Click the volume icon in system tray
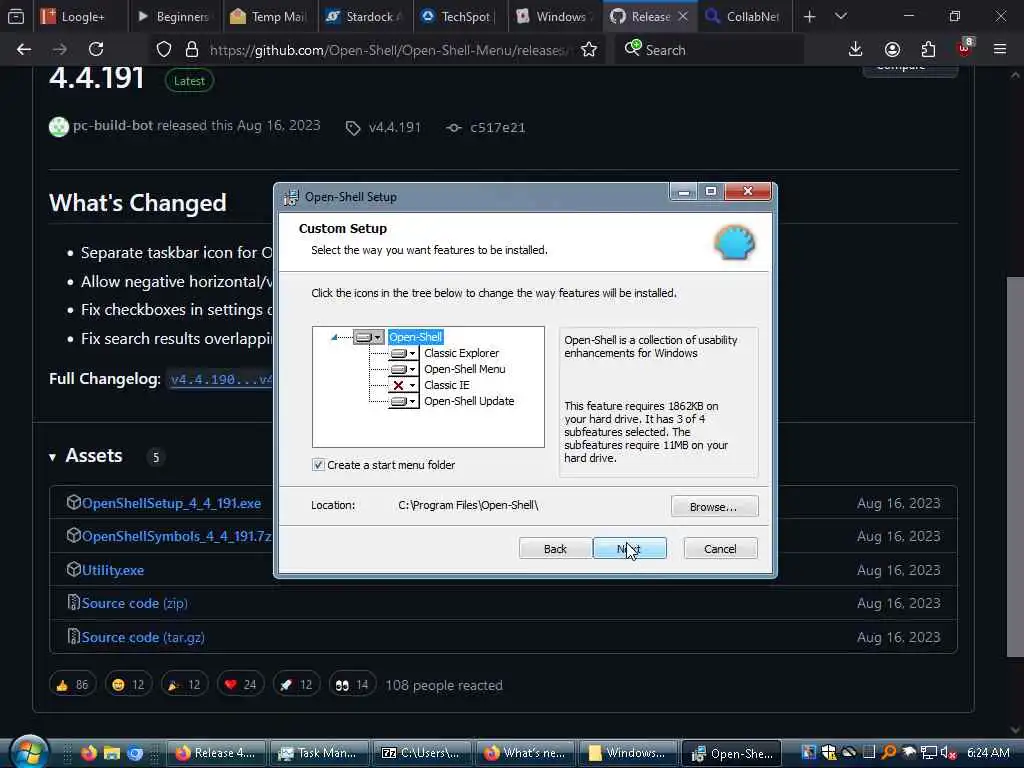The height and width of the screenshot is (768, 1024). coord(948,753)
